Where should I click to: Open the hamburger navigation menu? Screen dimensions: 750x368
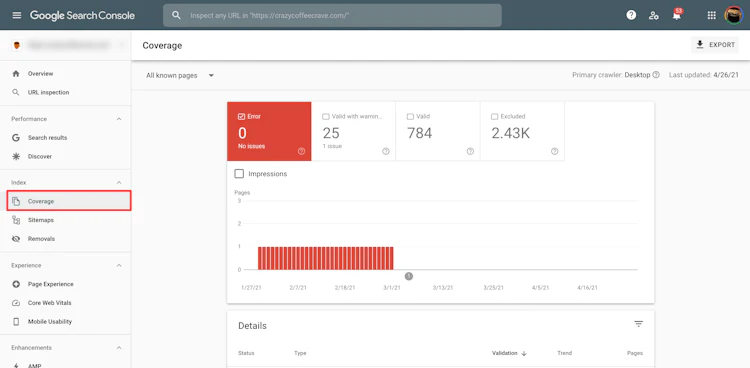[17, 15]
